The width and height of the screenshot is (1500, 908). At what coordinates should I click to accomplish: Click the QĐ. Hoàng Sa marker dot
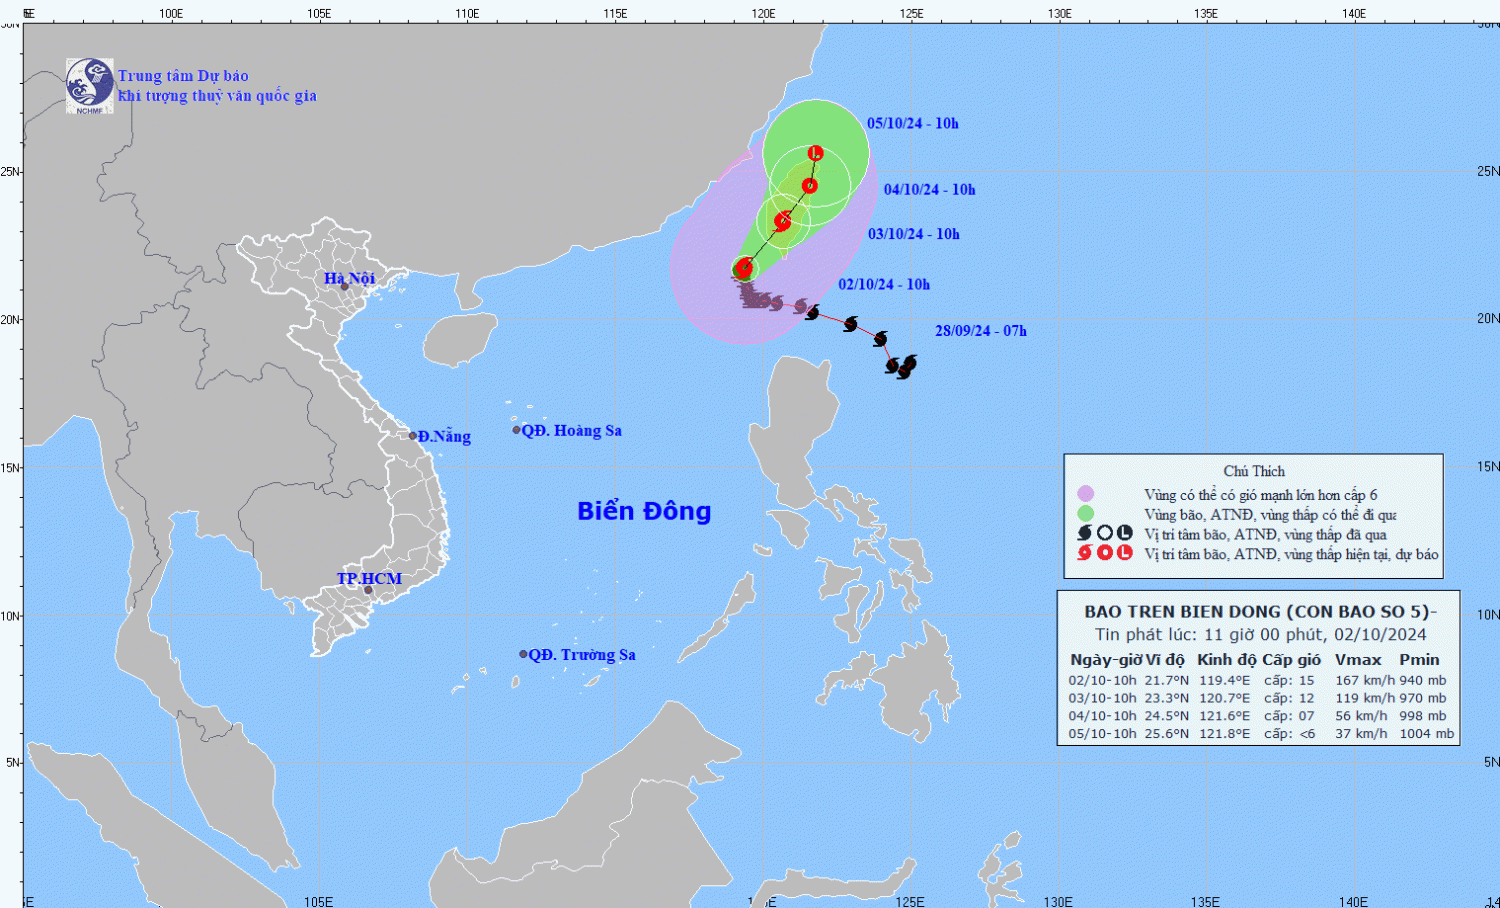click(517, 430)
